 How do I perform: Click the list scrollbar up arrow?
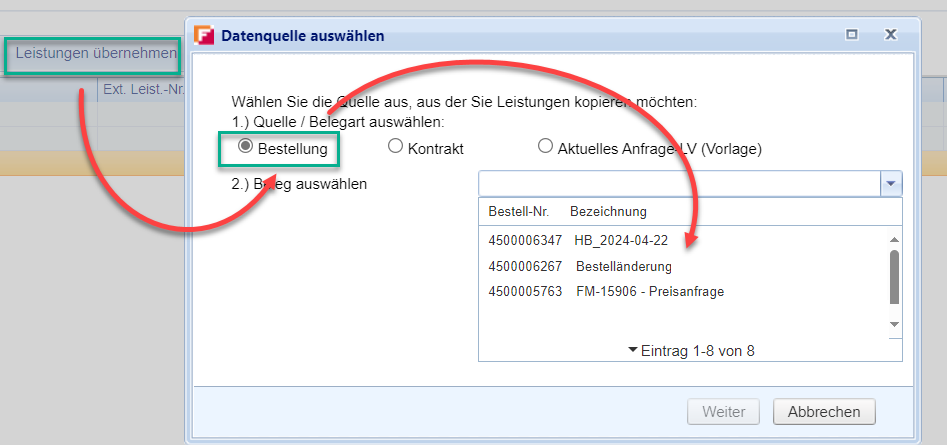click(x=894, y=239)
